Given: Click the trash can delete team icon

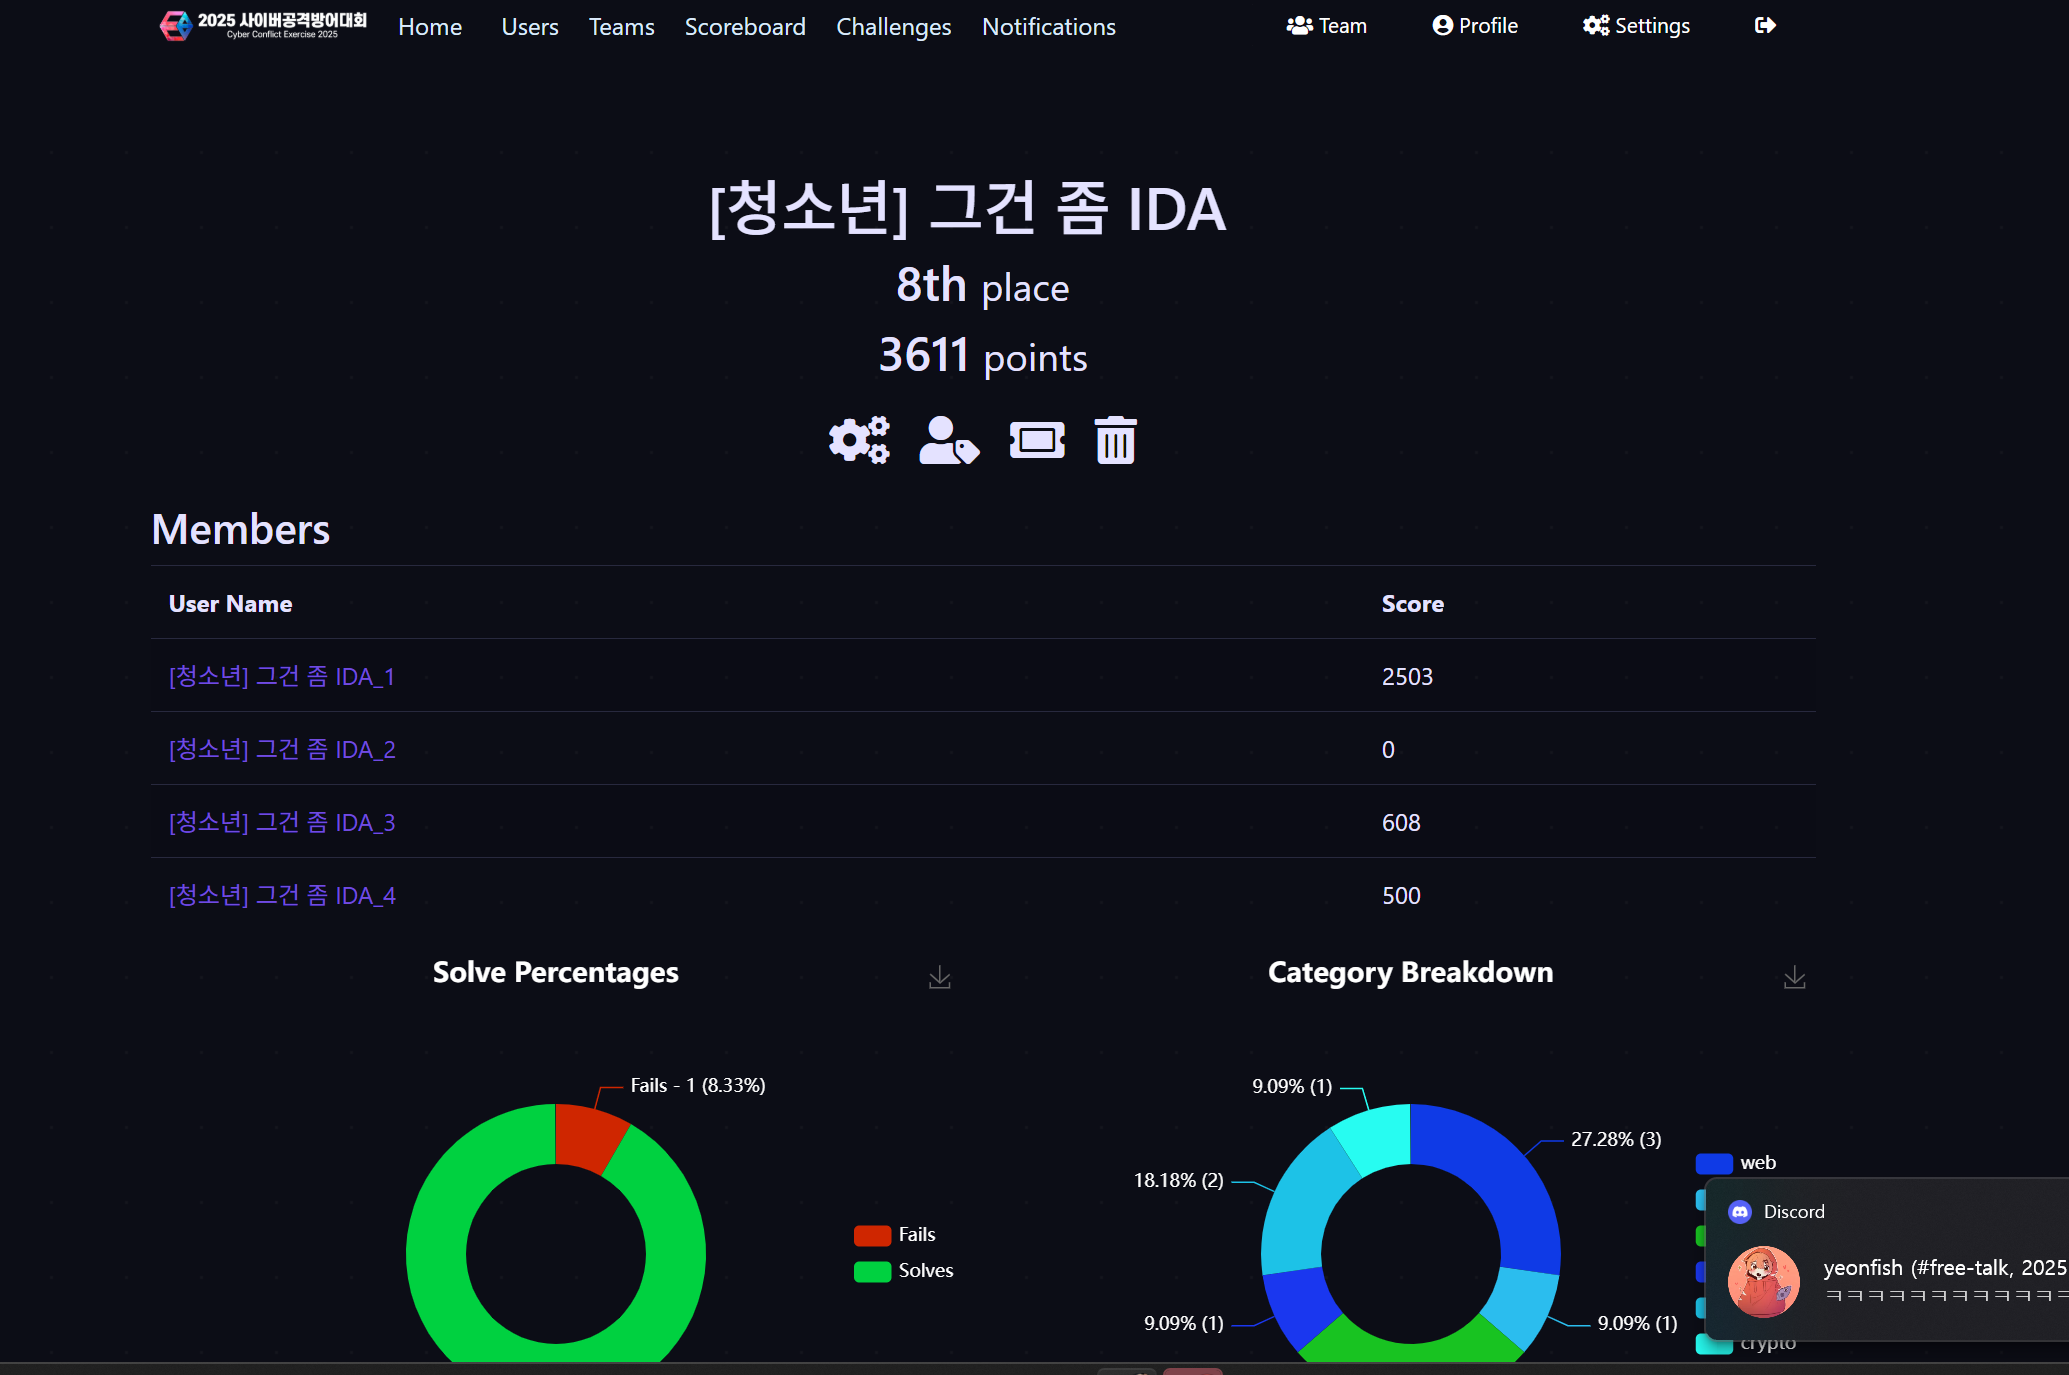Looking at the screenshot, I should pos(1115,440).
